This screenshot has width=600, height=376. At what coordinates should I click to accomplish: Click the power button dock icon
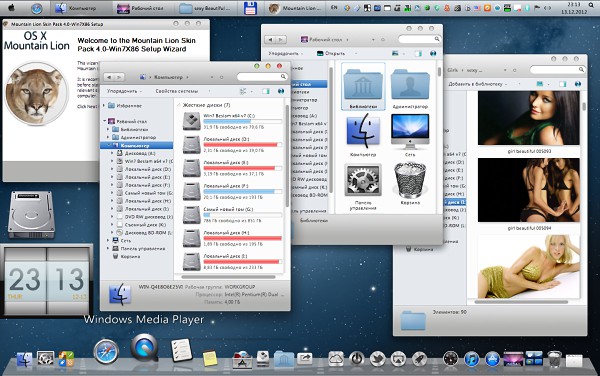[x=357, y=359]
